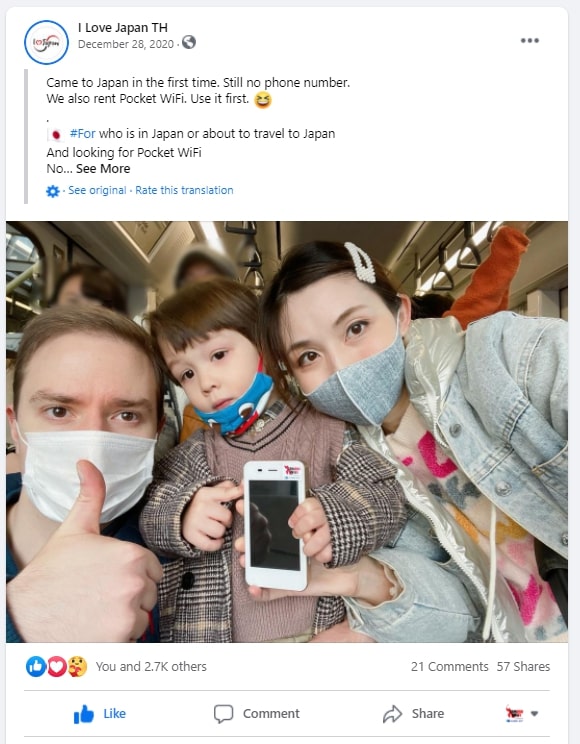Click the public globe audience icon
The width and height of the screenshot is (580, 744).
pos(189,43)
